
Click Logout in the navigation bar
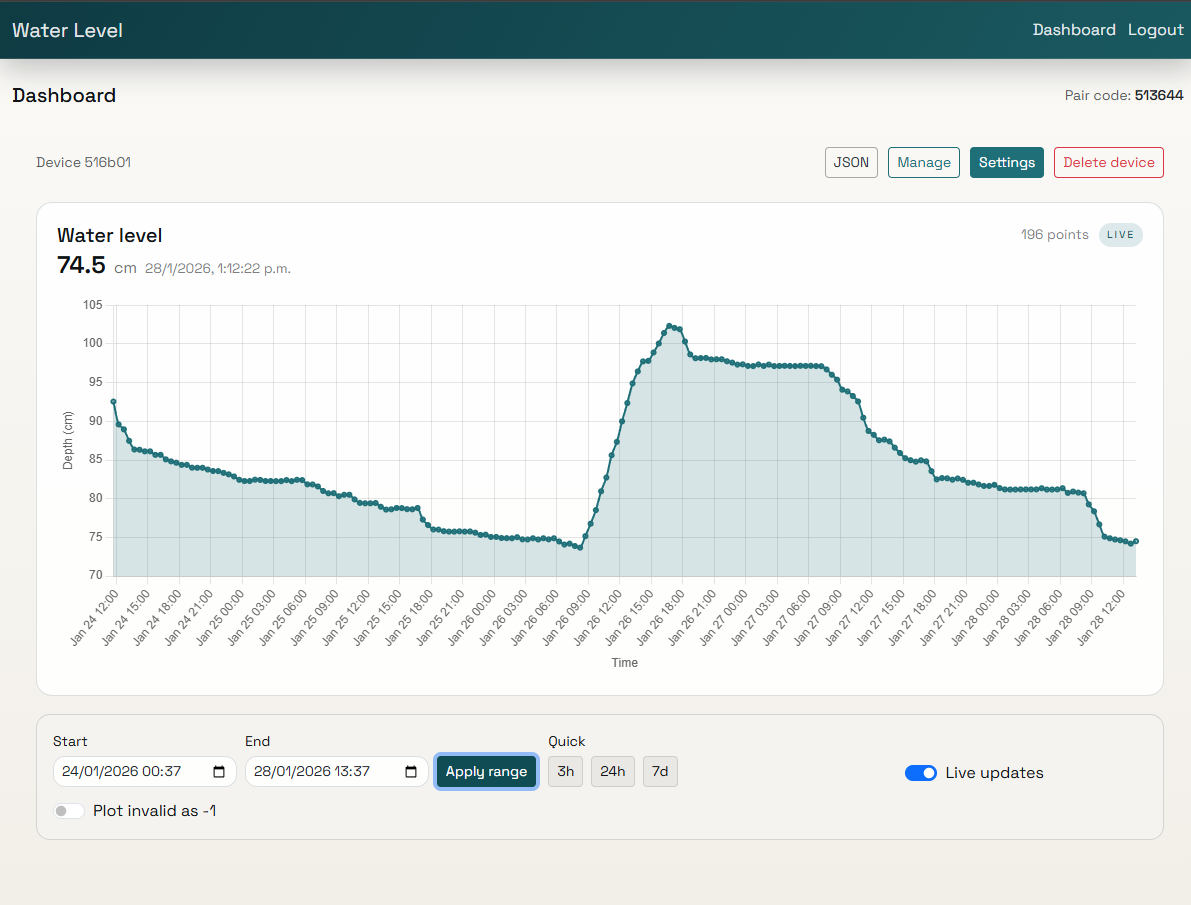(1155, 29)
